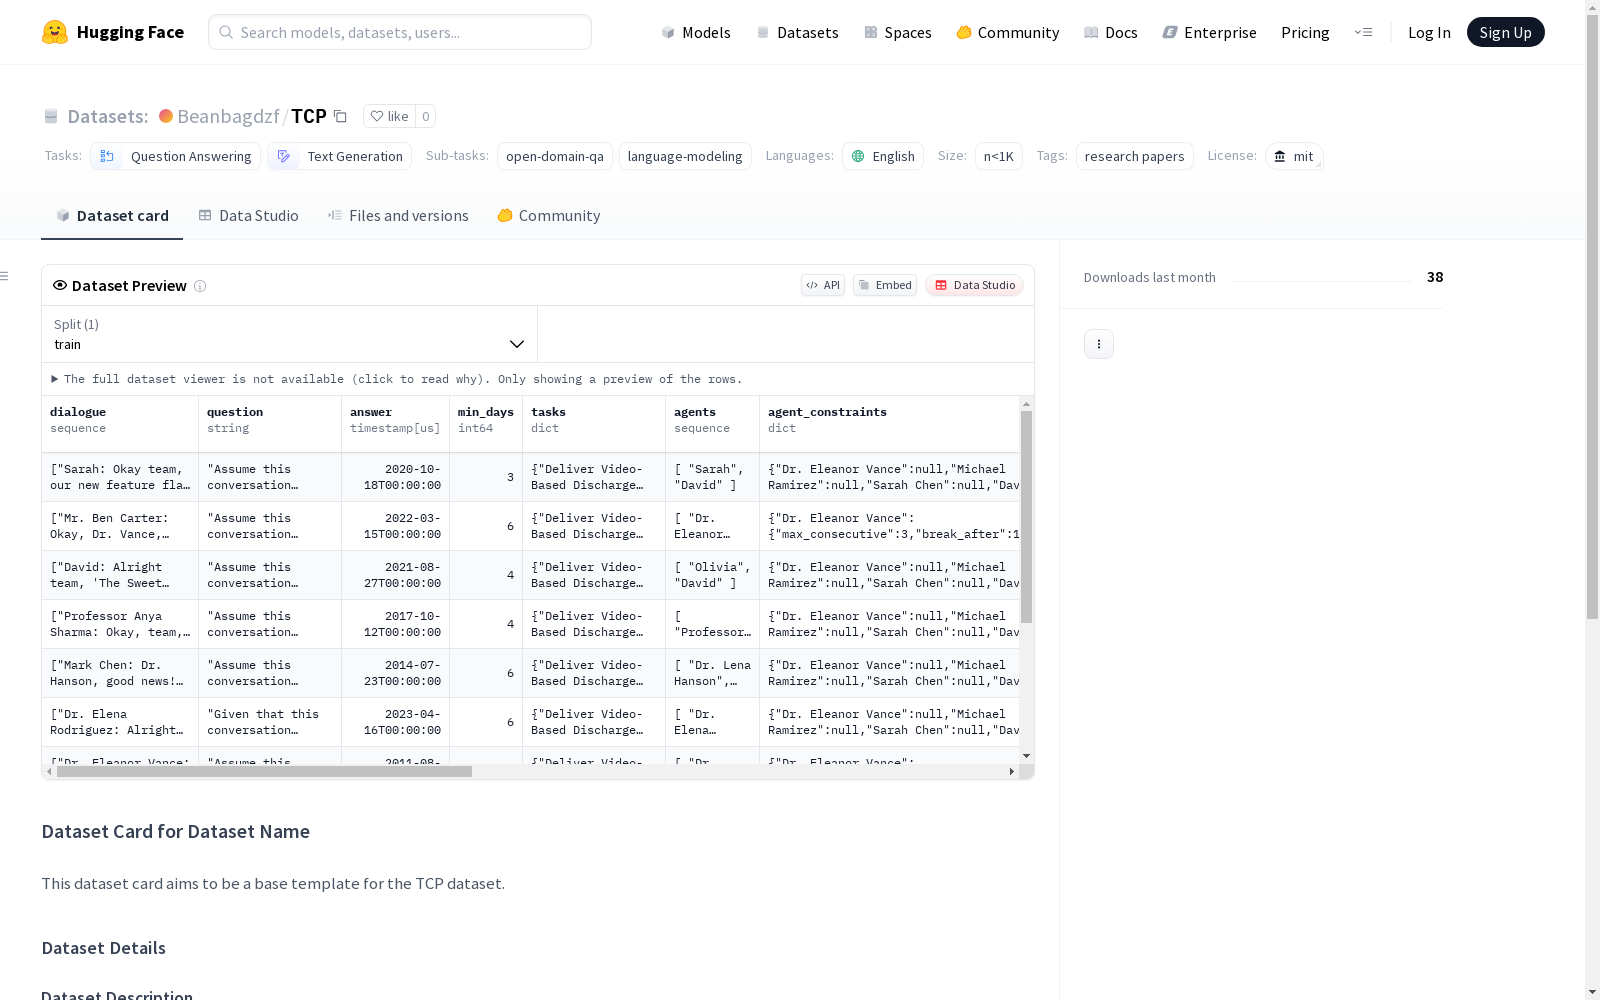
Task: Switch to Files and versions tab
Action: 398,216
